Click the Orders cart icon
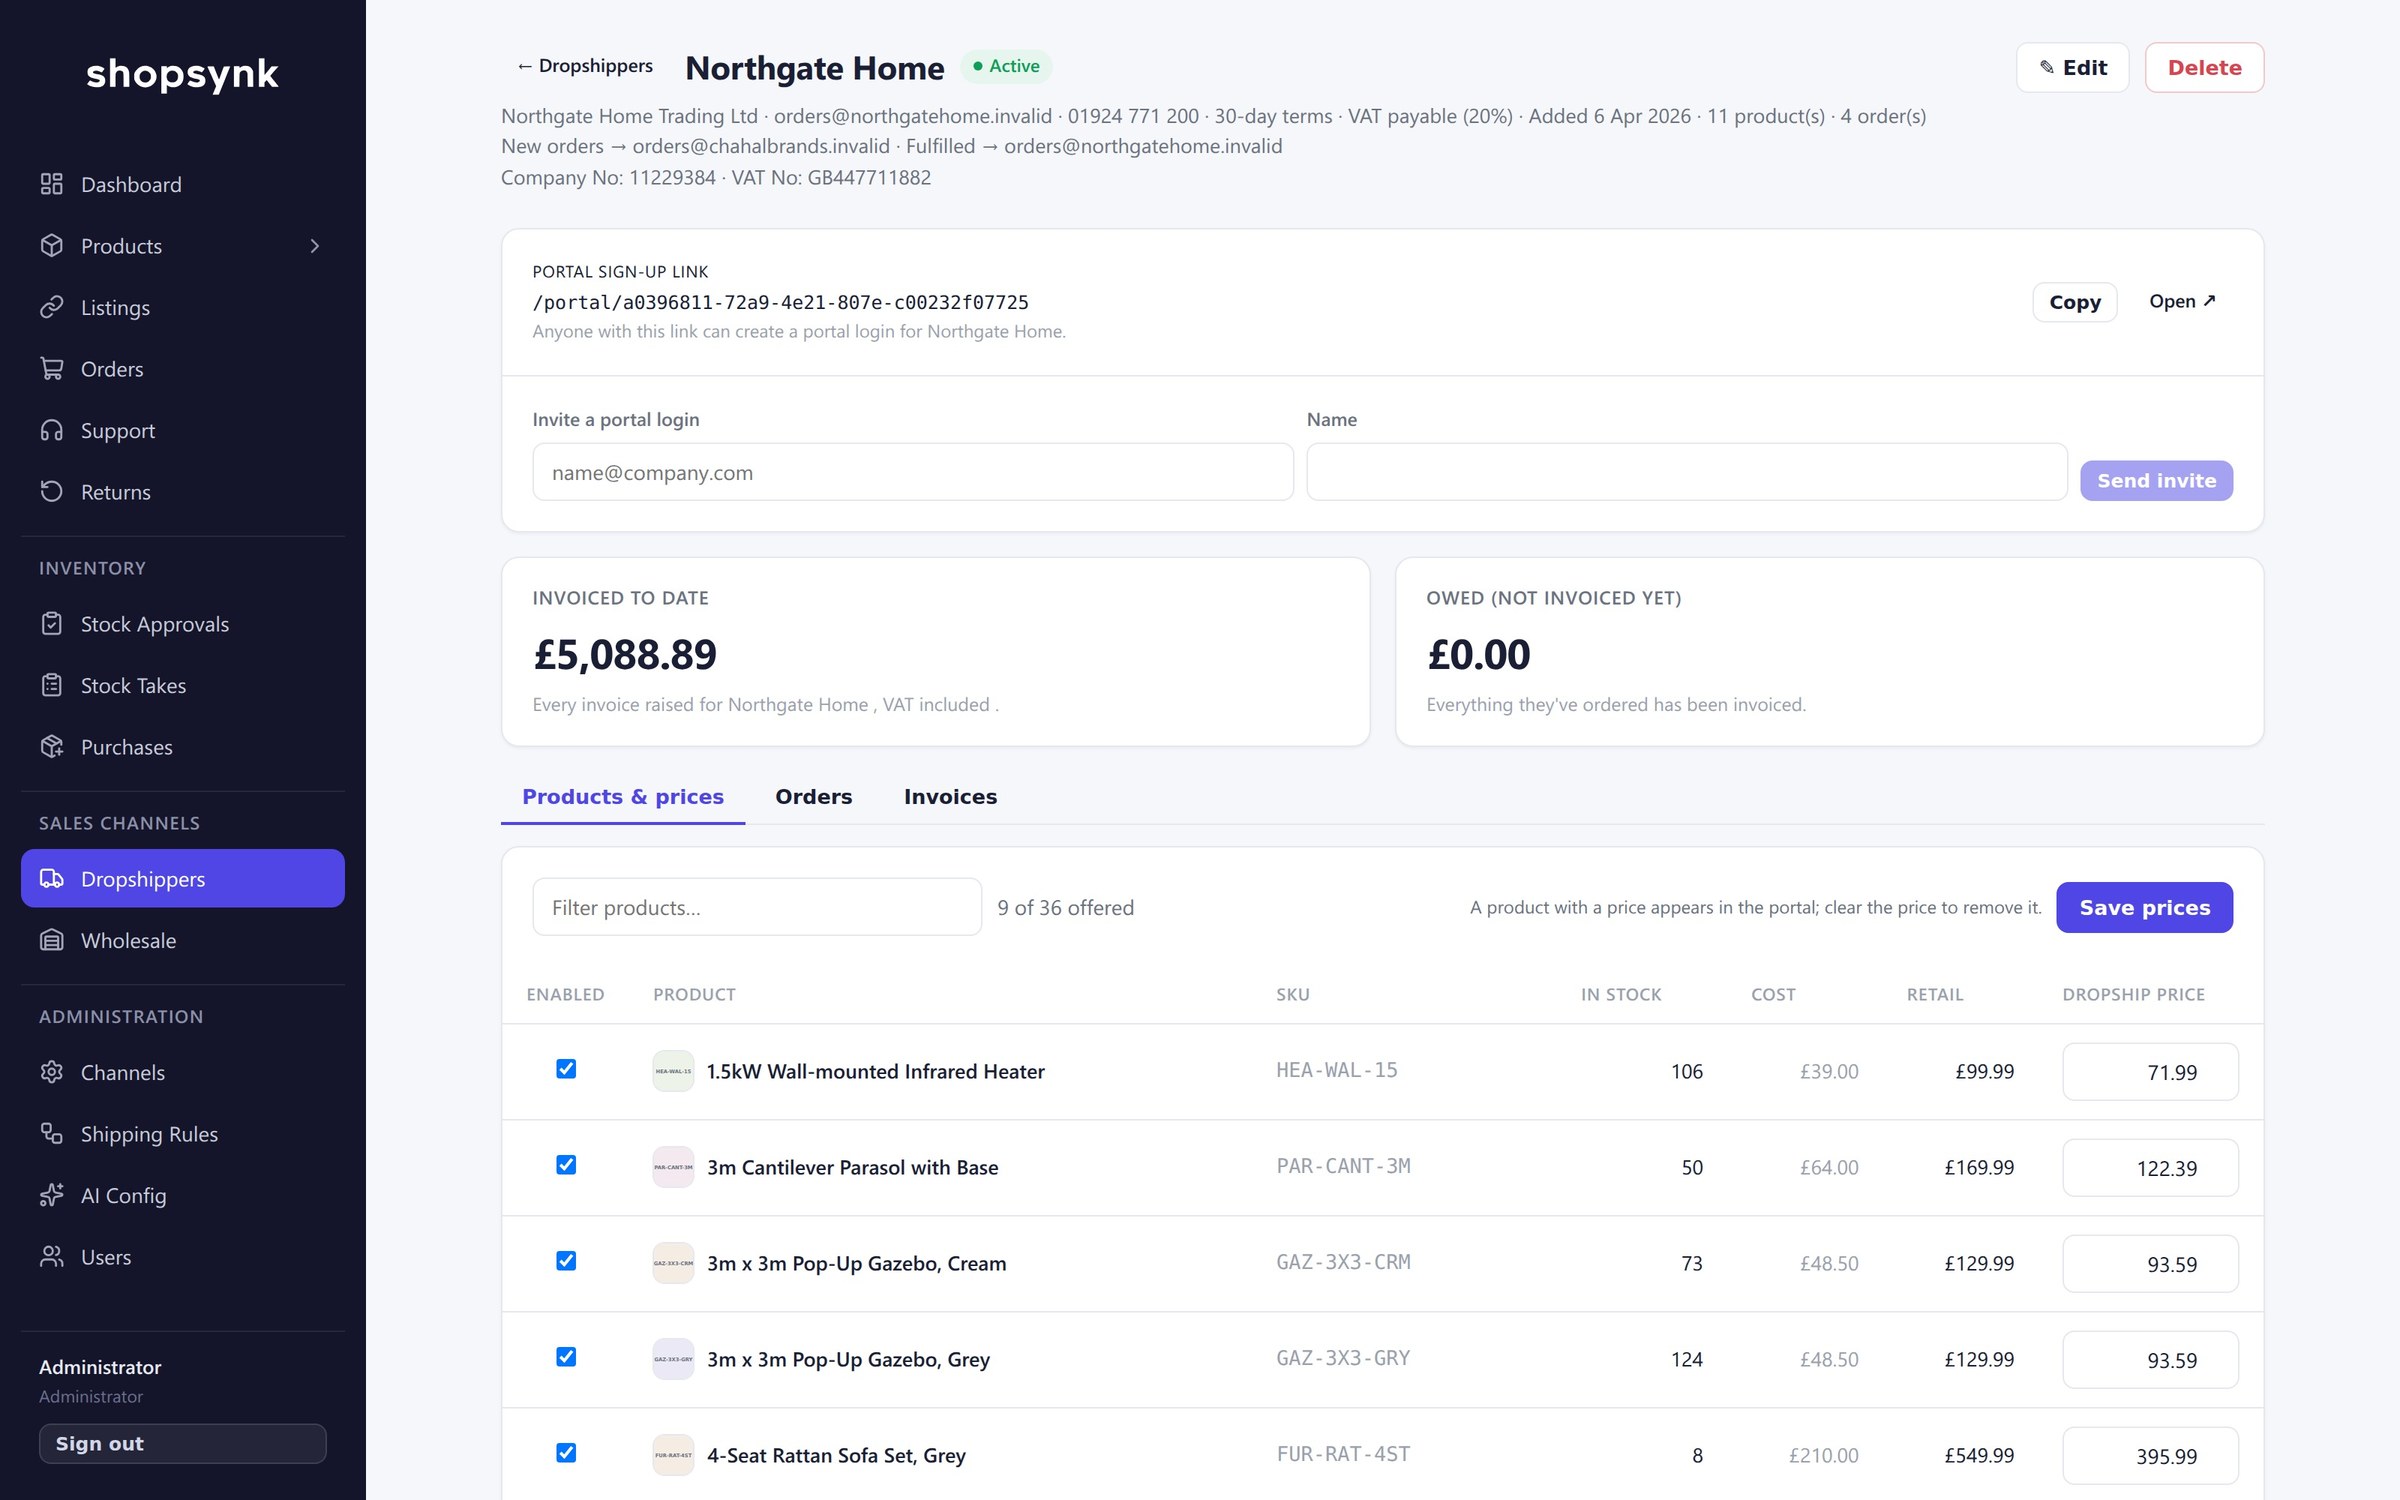The height and width of the screenshot is (1500, 2400). (x=52, y=369)
